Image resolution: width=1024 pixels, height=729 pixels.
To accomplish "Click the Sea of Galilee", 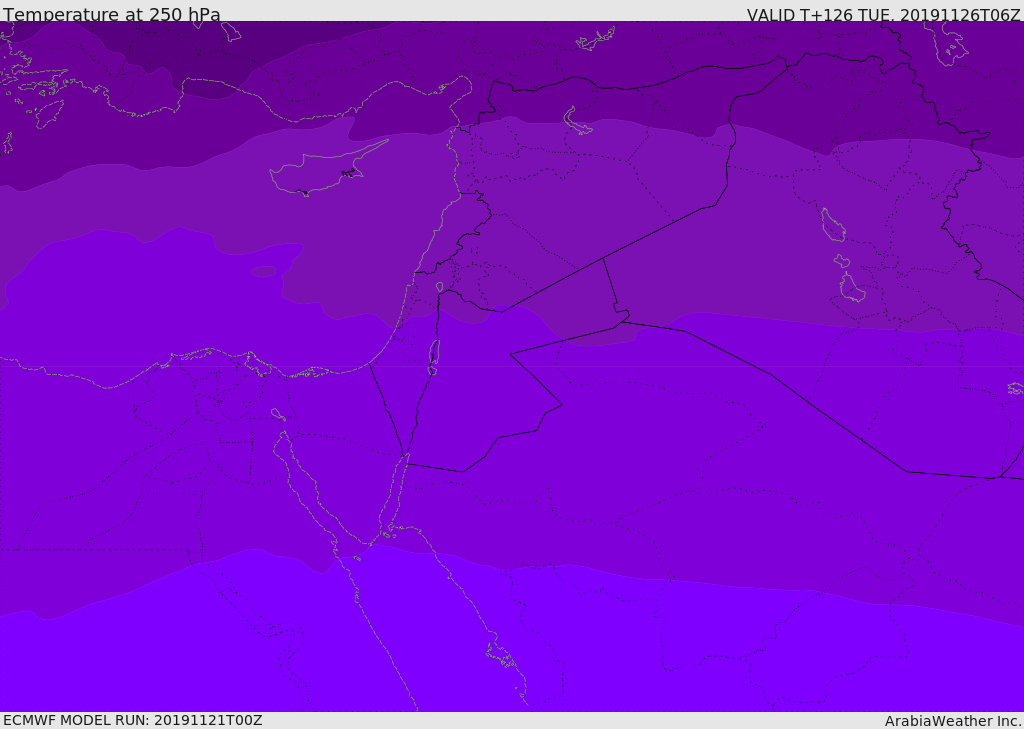I will click(440, 288).
